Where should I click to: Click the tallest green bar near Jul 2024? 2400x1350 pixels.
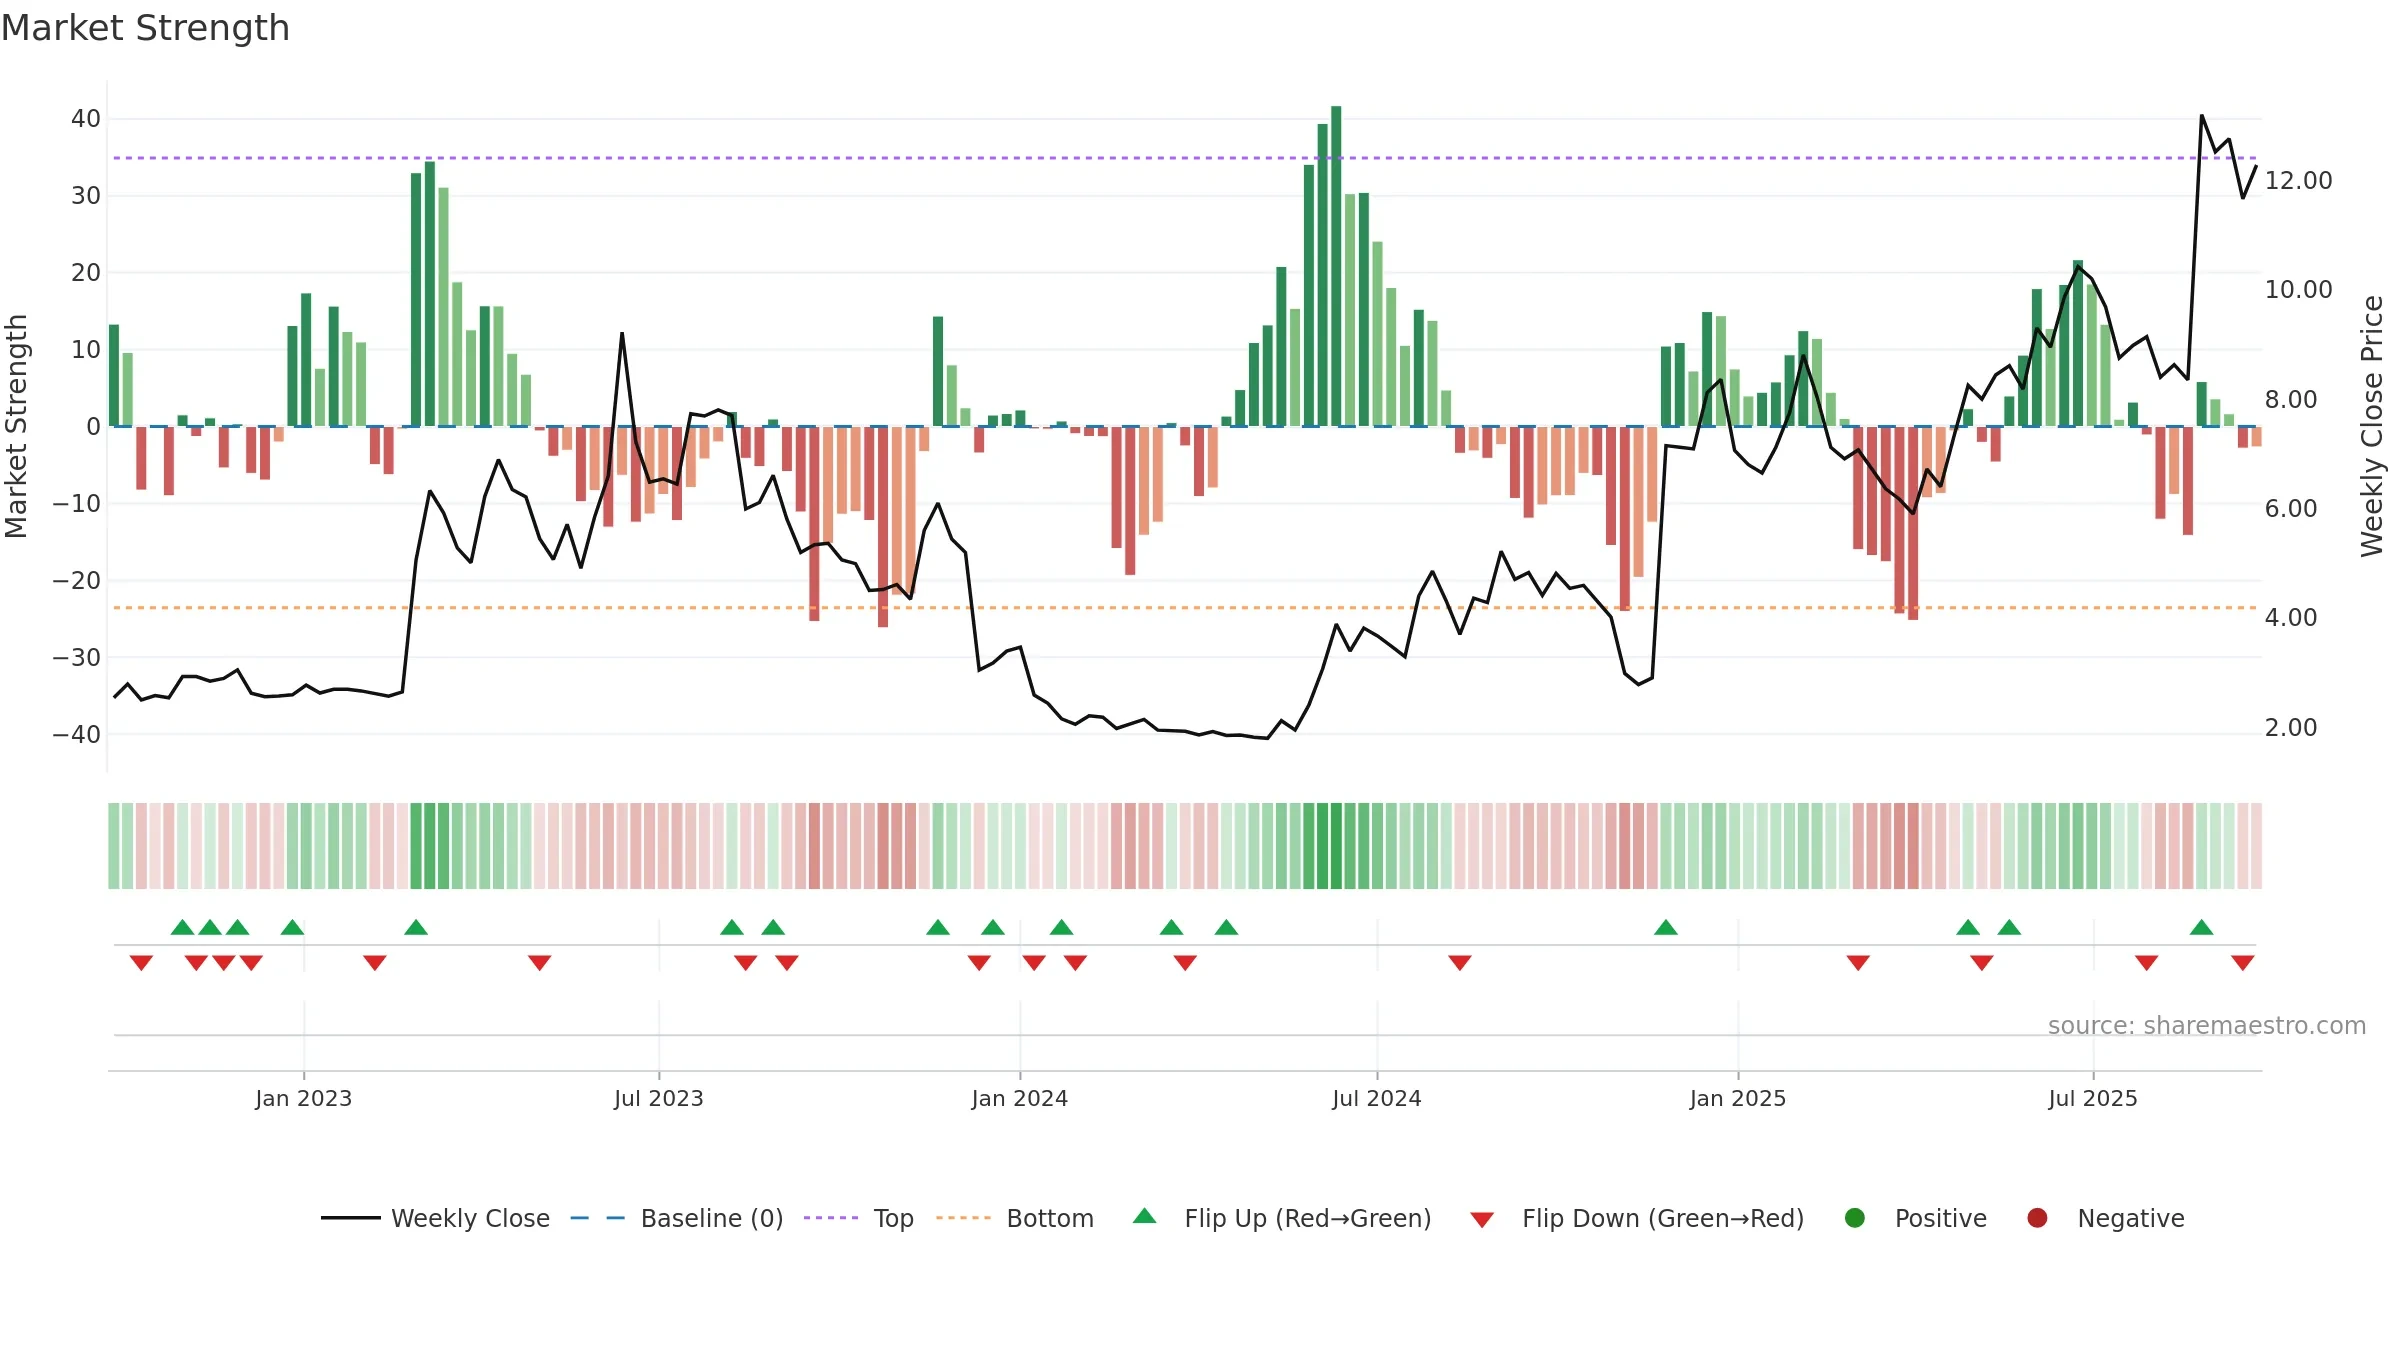1336,266
